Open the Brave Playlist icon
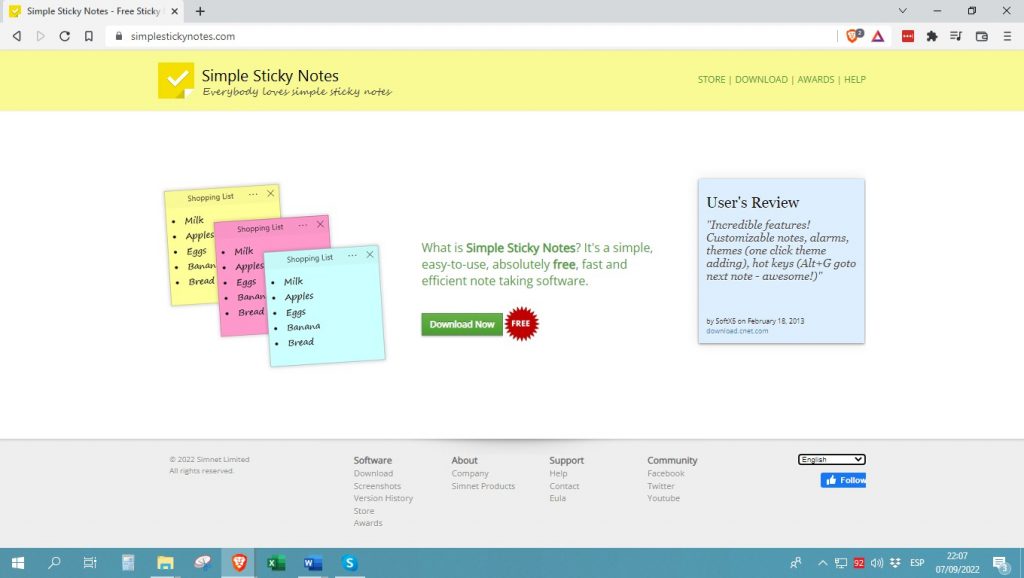This screenshot has width=1024, height=578. [x=956, y=36]
